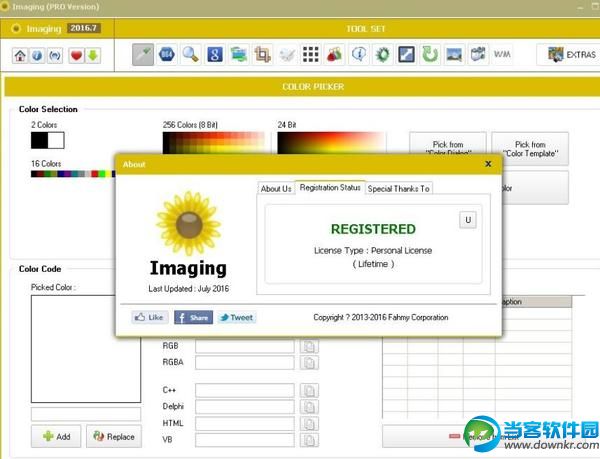The width and height of the screenshot is (600, 459).
Task: Select the Color Picker eyedropper tool
Action: click(143, 55)
